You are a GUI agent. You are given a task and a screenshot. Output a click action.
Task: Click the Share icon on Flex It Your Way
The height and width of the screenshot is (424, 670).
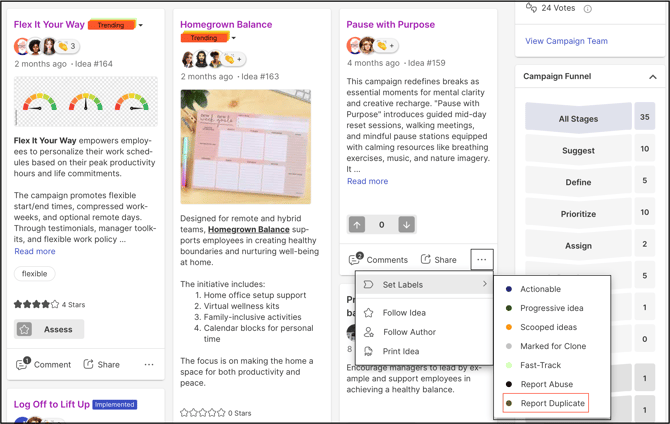(x=89, y=365)
